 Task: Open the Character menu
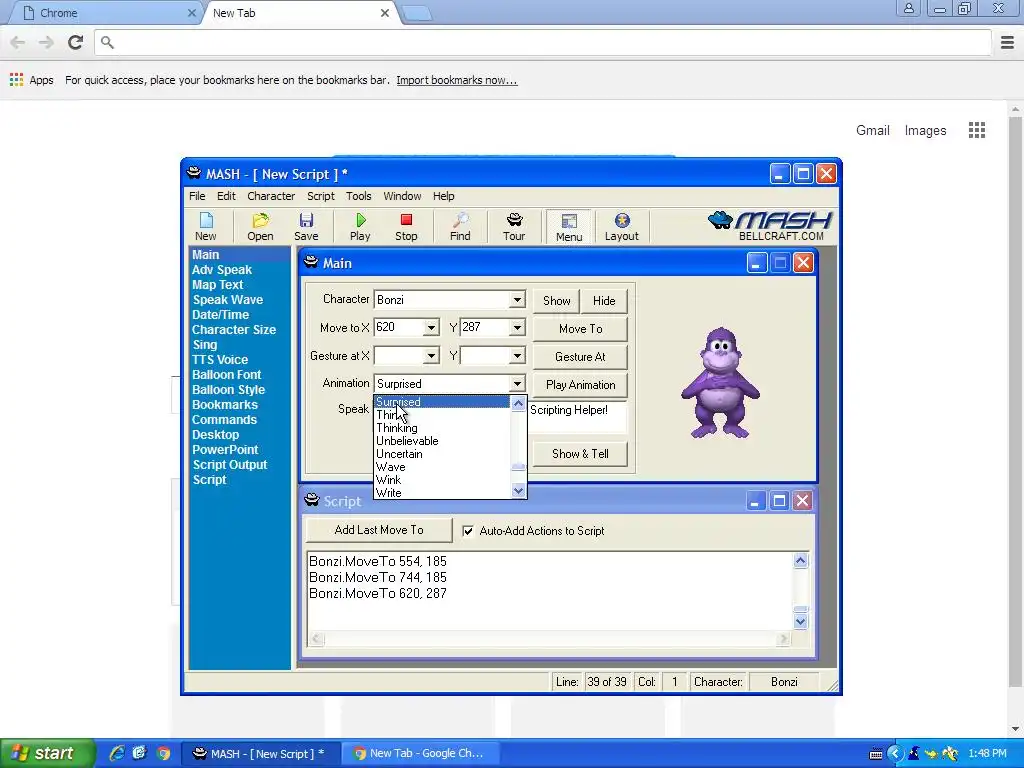(x=271, y=196)
